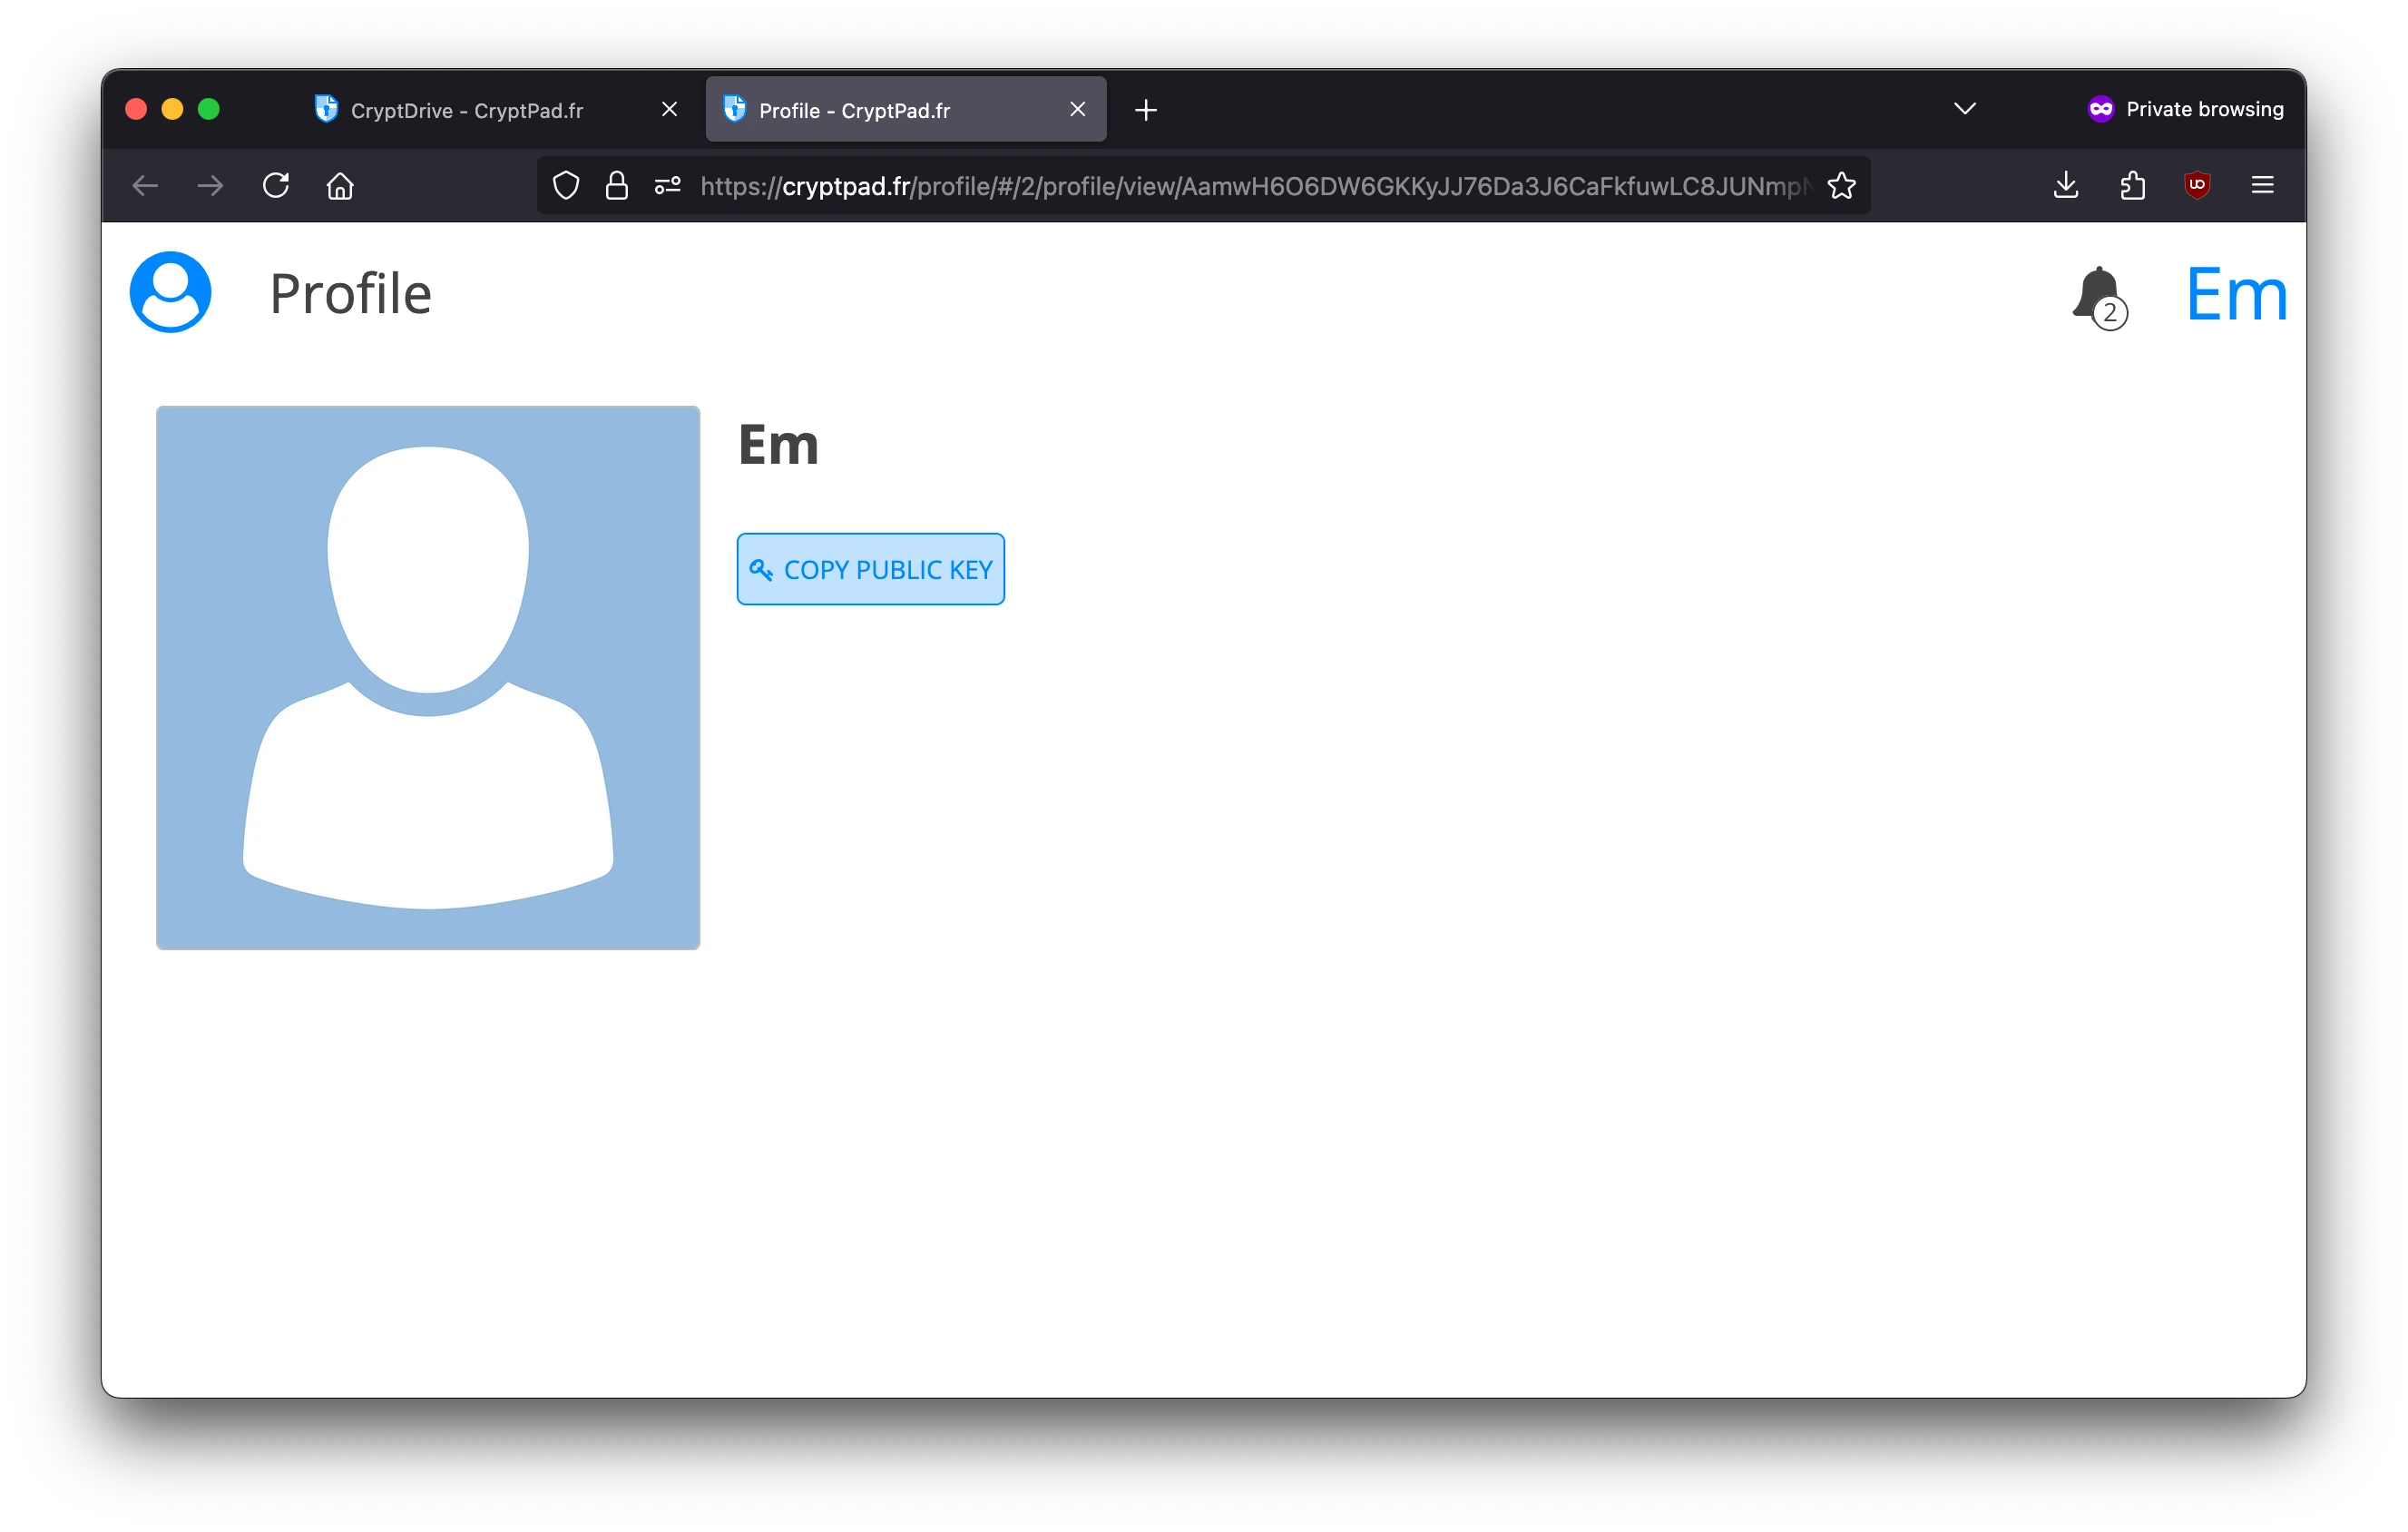Click the tracking protection shield icon
The image size is (2408, 1532).
(x=565, y=185)
